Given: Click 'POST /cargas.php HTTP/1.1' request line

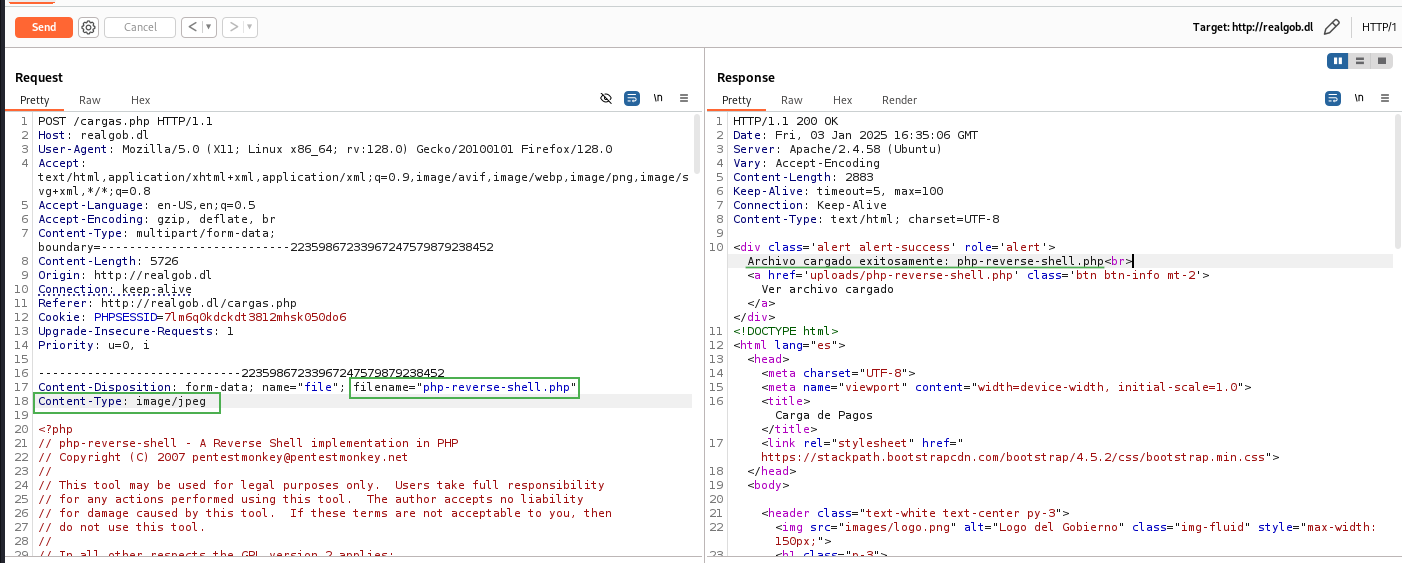Looking at the screenshot, I should click(x=125, y=121).
